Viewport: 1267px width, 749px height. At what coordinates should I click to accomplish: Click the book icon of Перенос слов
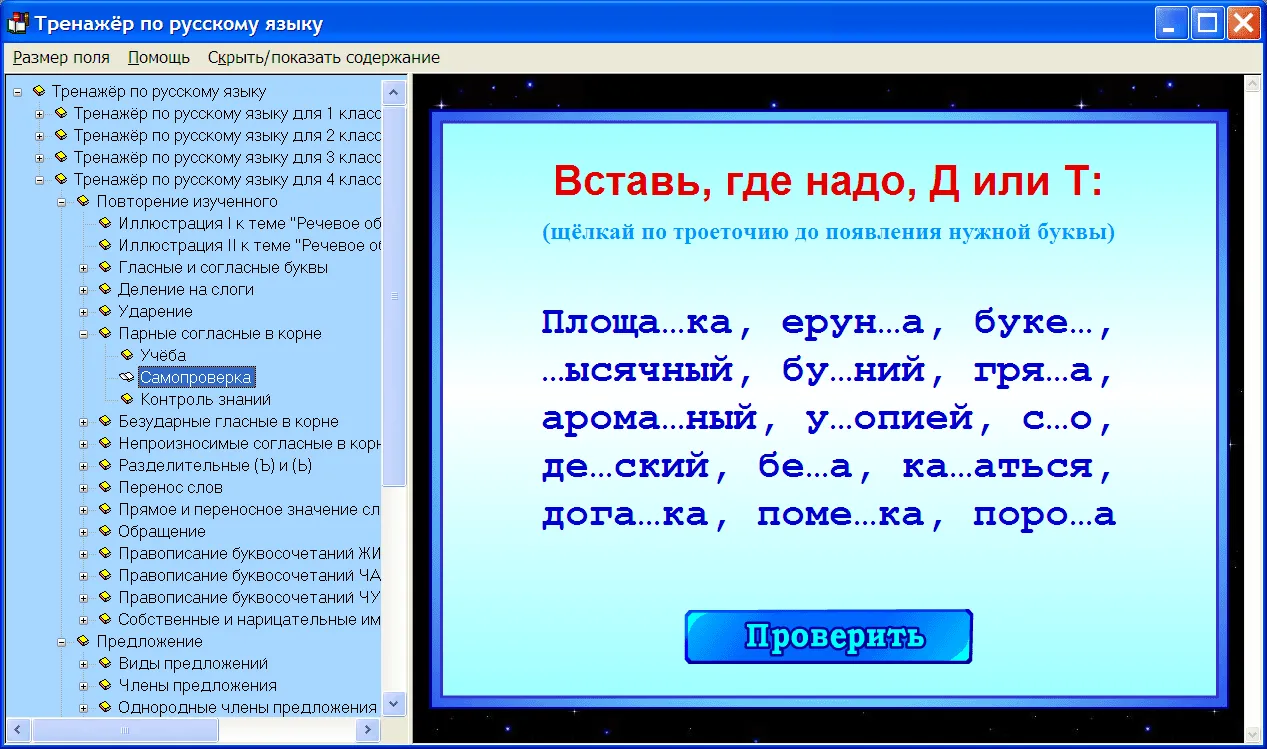105,487
